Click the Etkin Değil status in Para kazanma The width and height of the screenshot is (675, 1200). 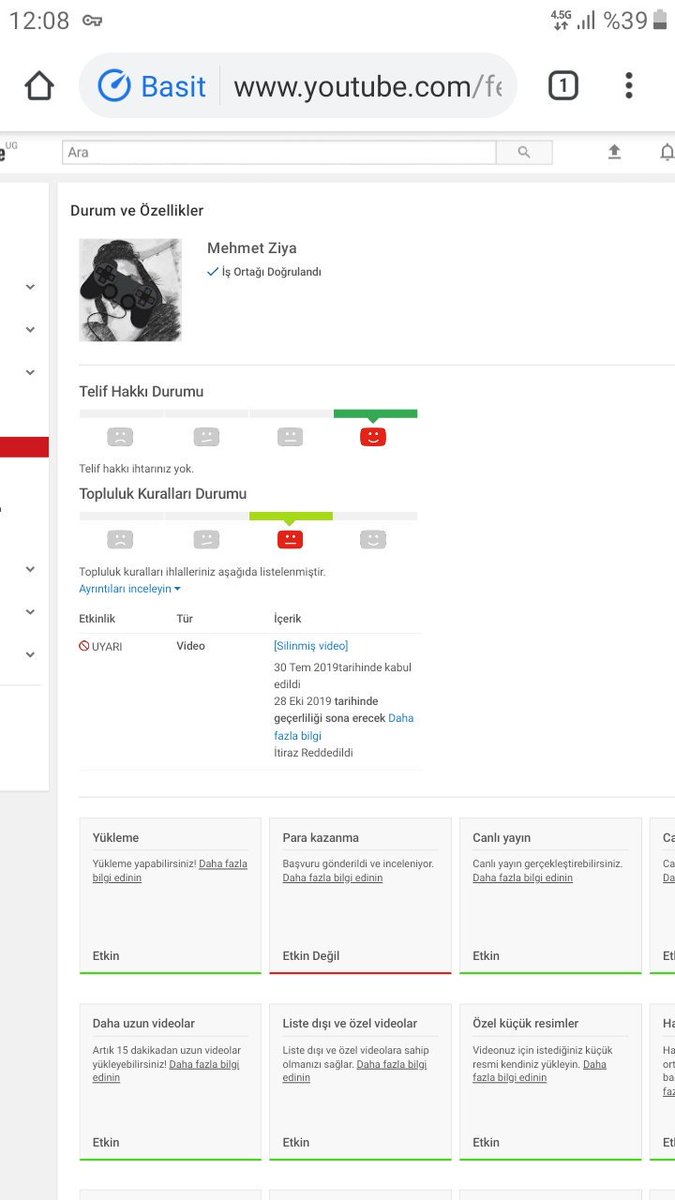pyautogui.click(x=311, y=956)
